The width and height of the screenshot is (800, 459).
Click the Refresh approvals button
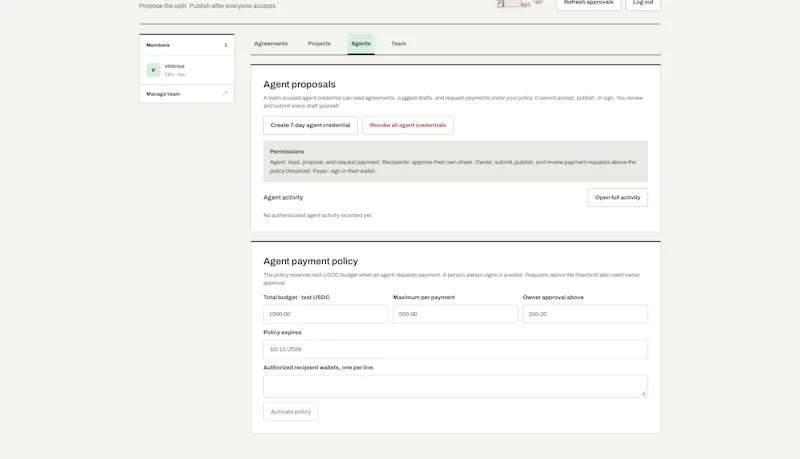coord(588,3)
